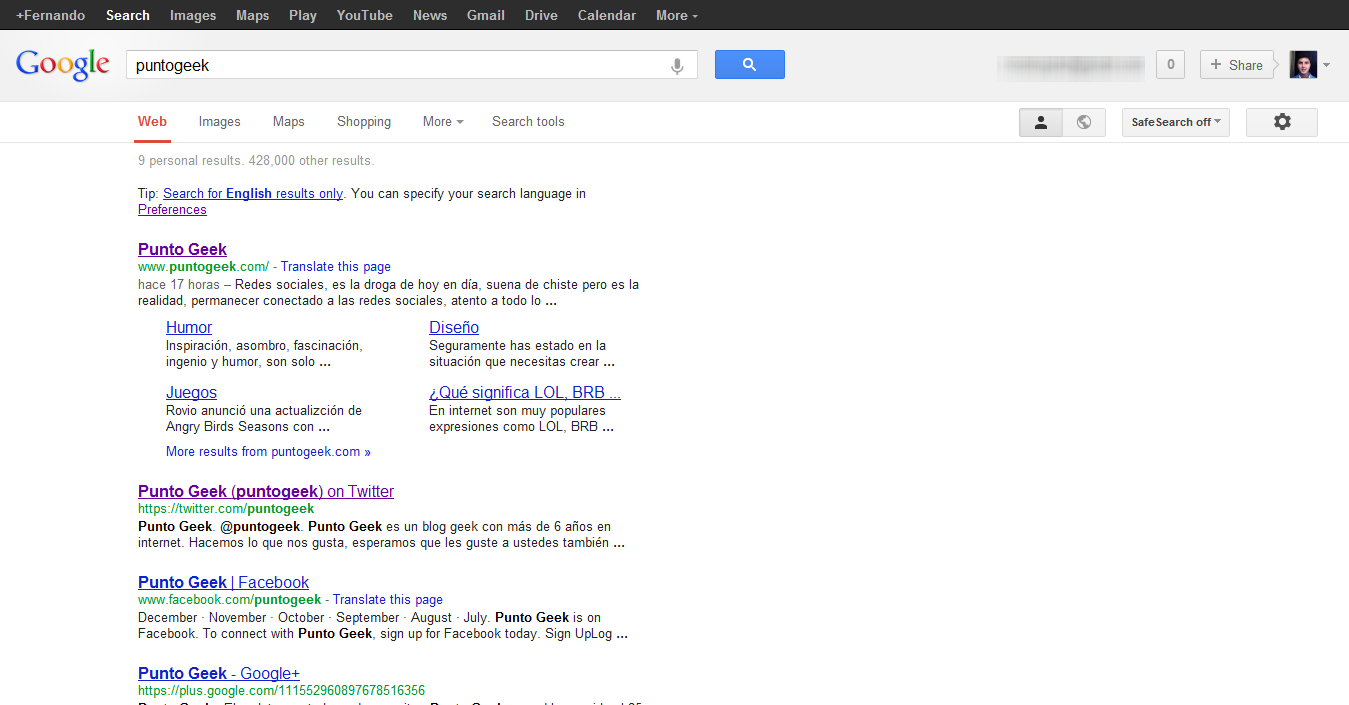
Task: Open the Shopping results tab
Action: (364, 122)
